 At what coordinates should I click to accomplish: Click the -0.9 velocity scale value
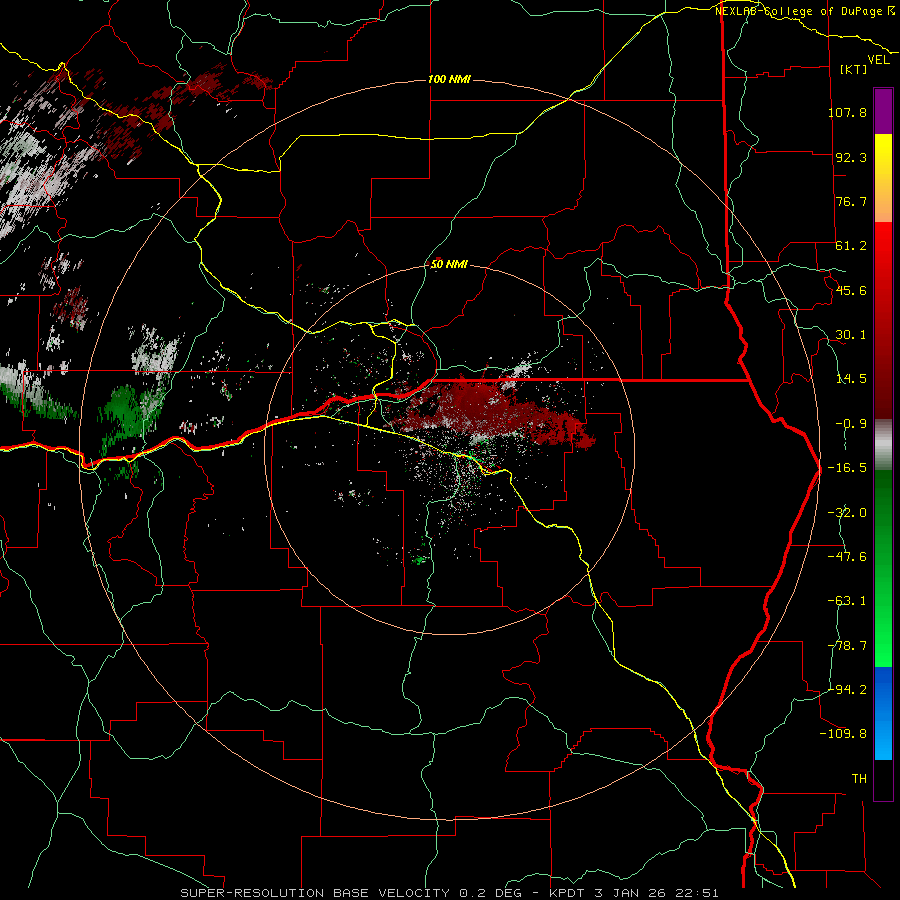click(x=851, y=424)
